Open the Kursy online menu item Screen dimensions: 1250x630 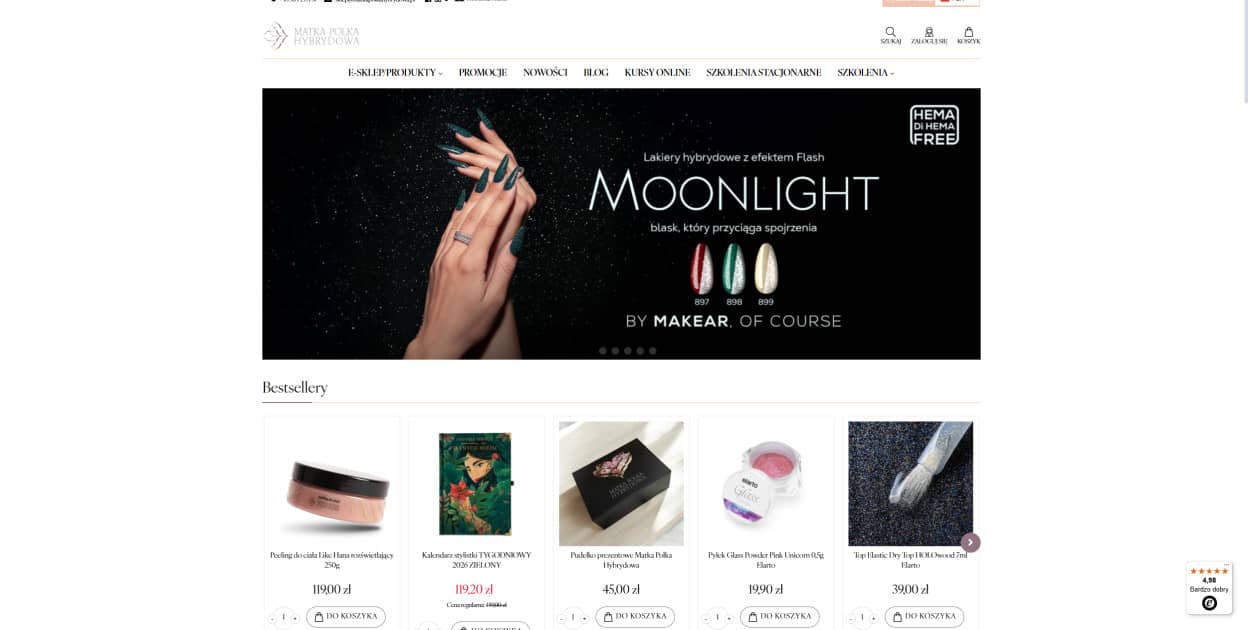(657, 72)
